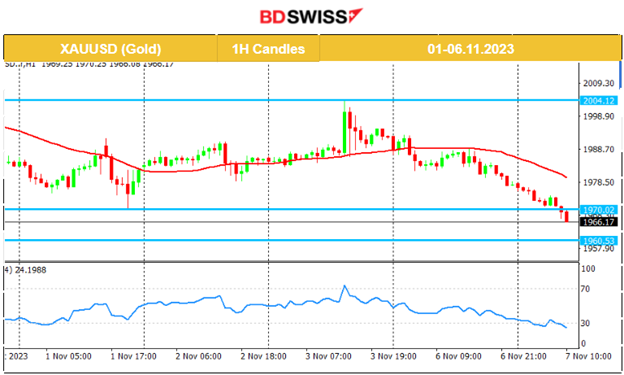This screenshot has width=624, height=375.
Task: Select the 01-06.11.2023 date header
Action: point(470,49)
